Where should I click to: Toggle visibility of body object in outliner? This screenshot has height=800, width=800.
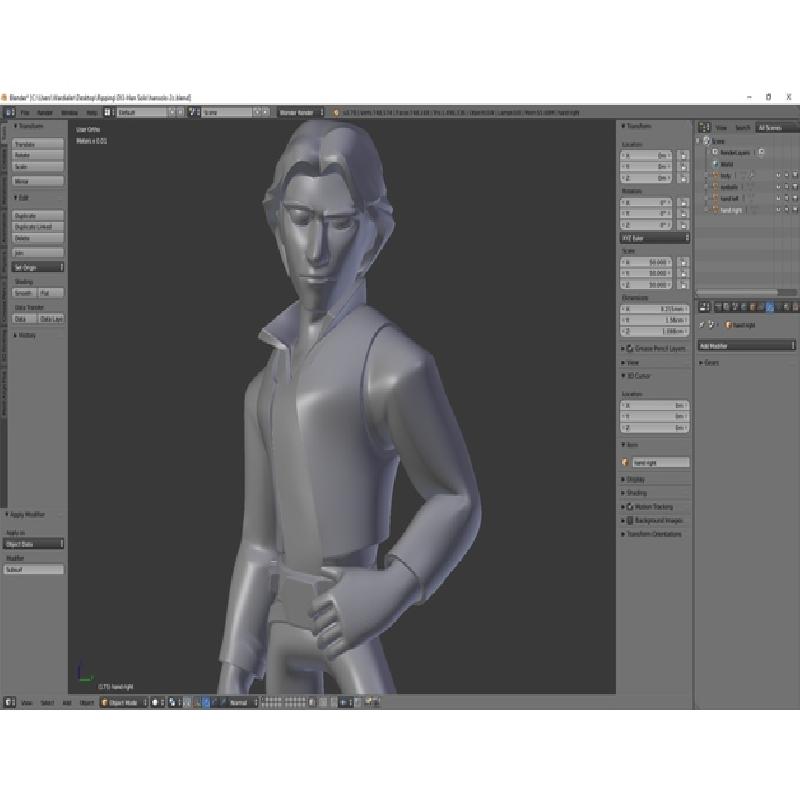point(778,176)
